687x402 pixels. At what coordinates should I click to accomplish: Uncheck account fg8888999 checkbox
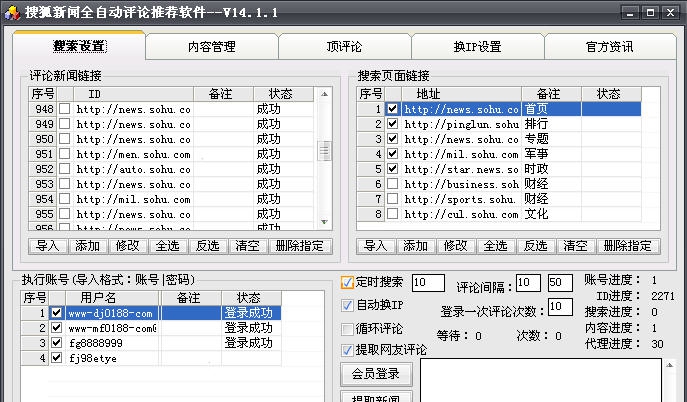(57, 342)
